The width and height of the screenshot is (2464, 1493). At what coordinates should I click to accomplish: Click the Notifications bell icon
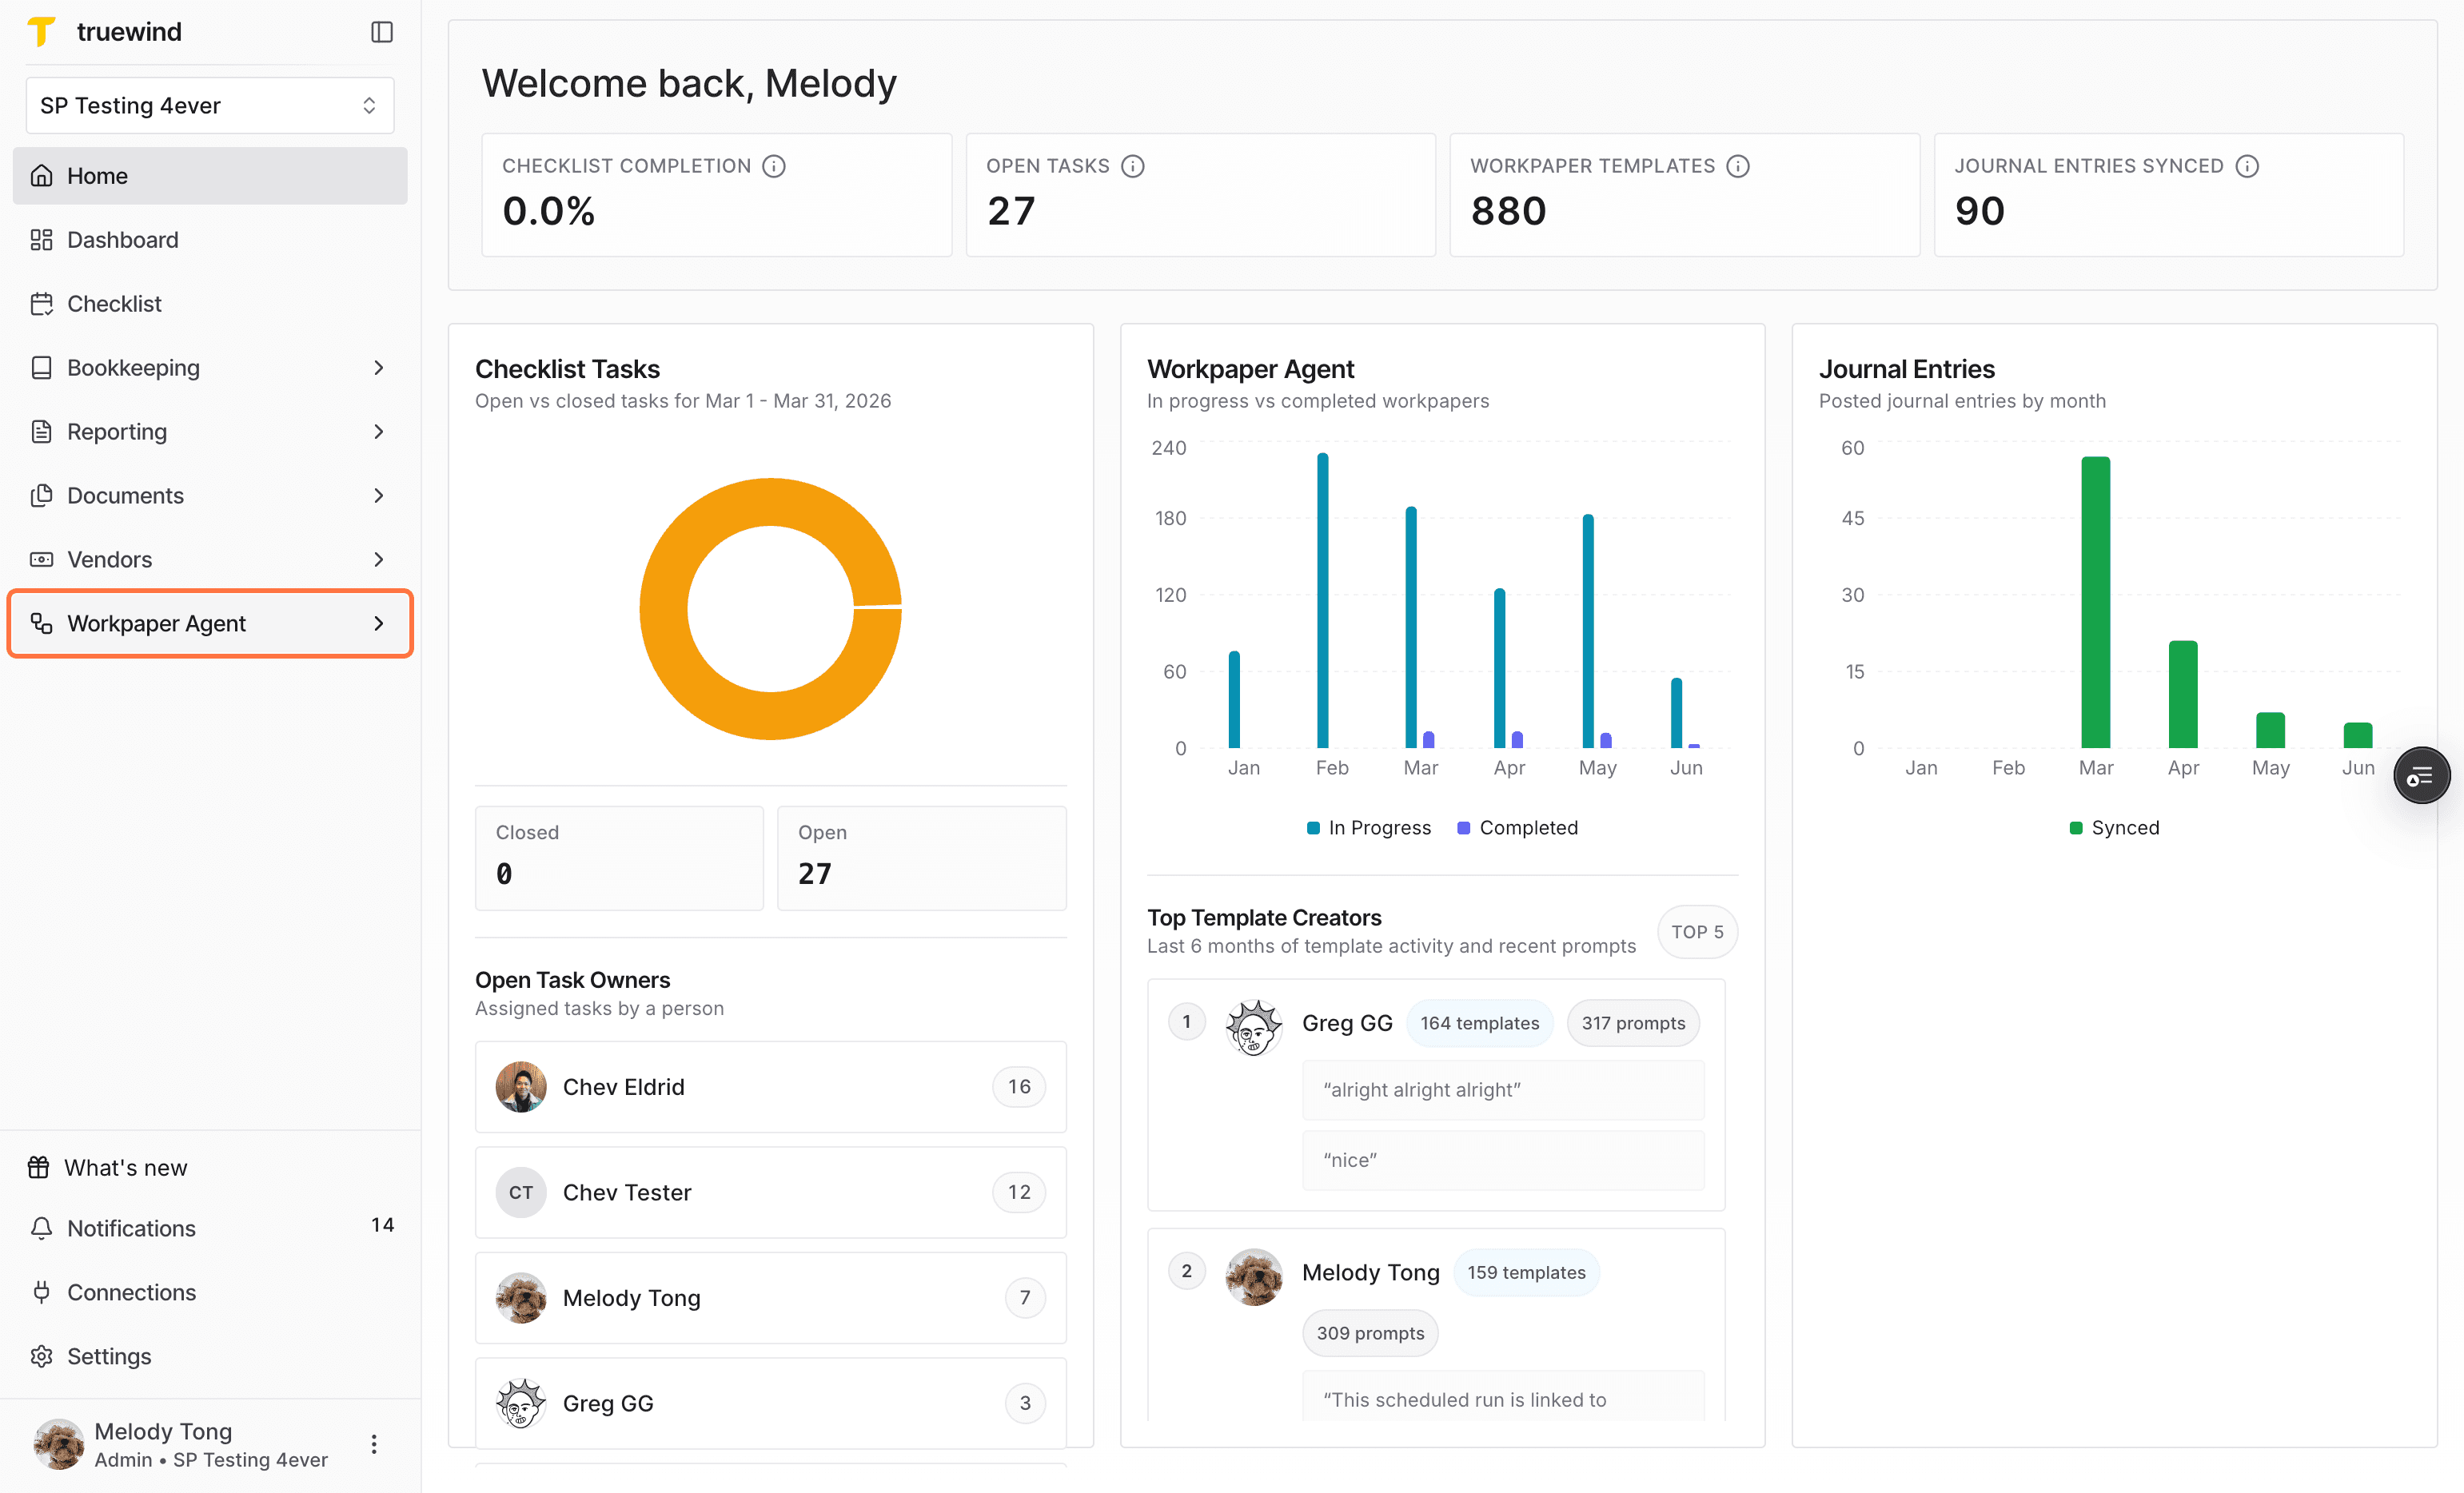point(41,1229)
